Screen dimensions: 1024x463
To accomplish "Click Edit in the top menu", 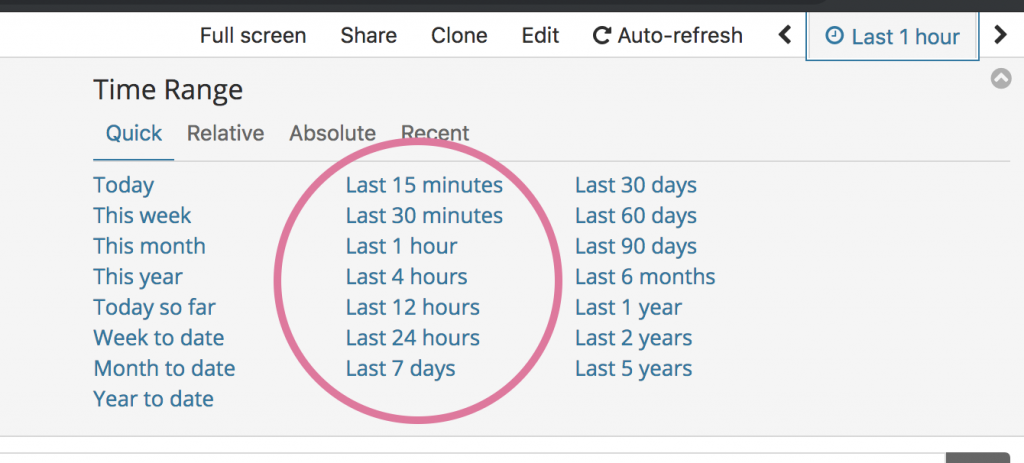I will (540, 35).
